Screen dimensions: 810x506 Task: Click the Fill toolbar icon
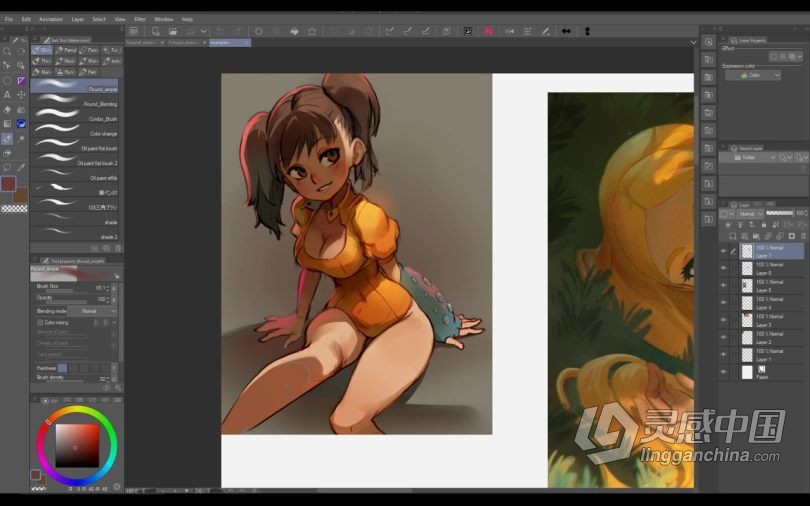(294, 31)
